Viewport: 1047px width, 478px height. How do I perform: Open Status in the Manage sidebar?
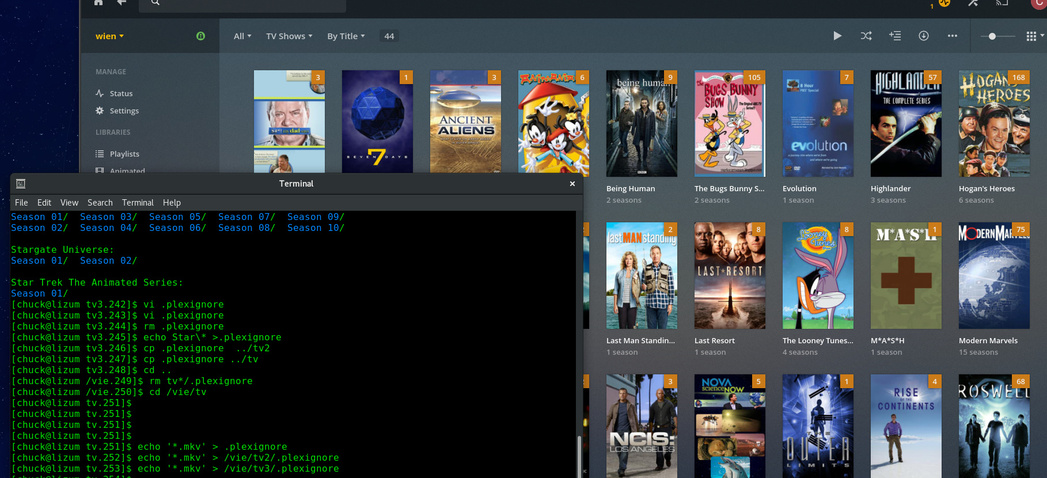[121, 93]
